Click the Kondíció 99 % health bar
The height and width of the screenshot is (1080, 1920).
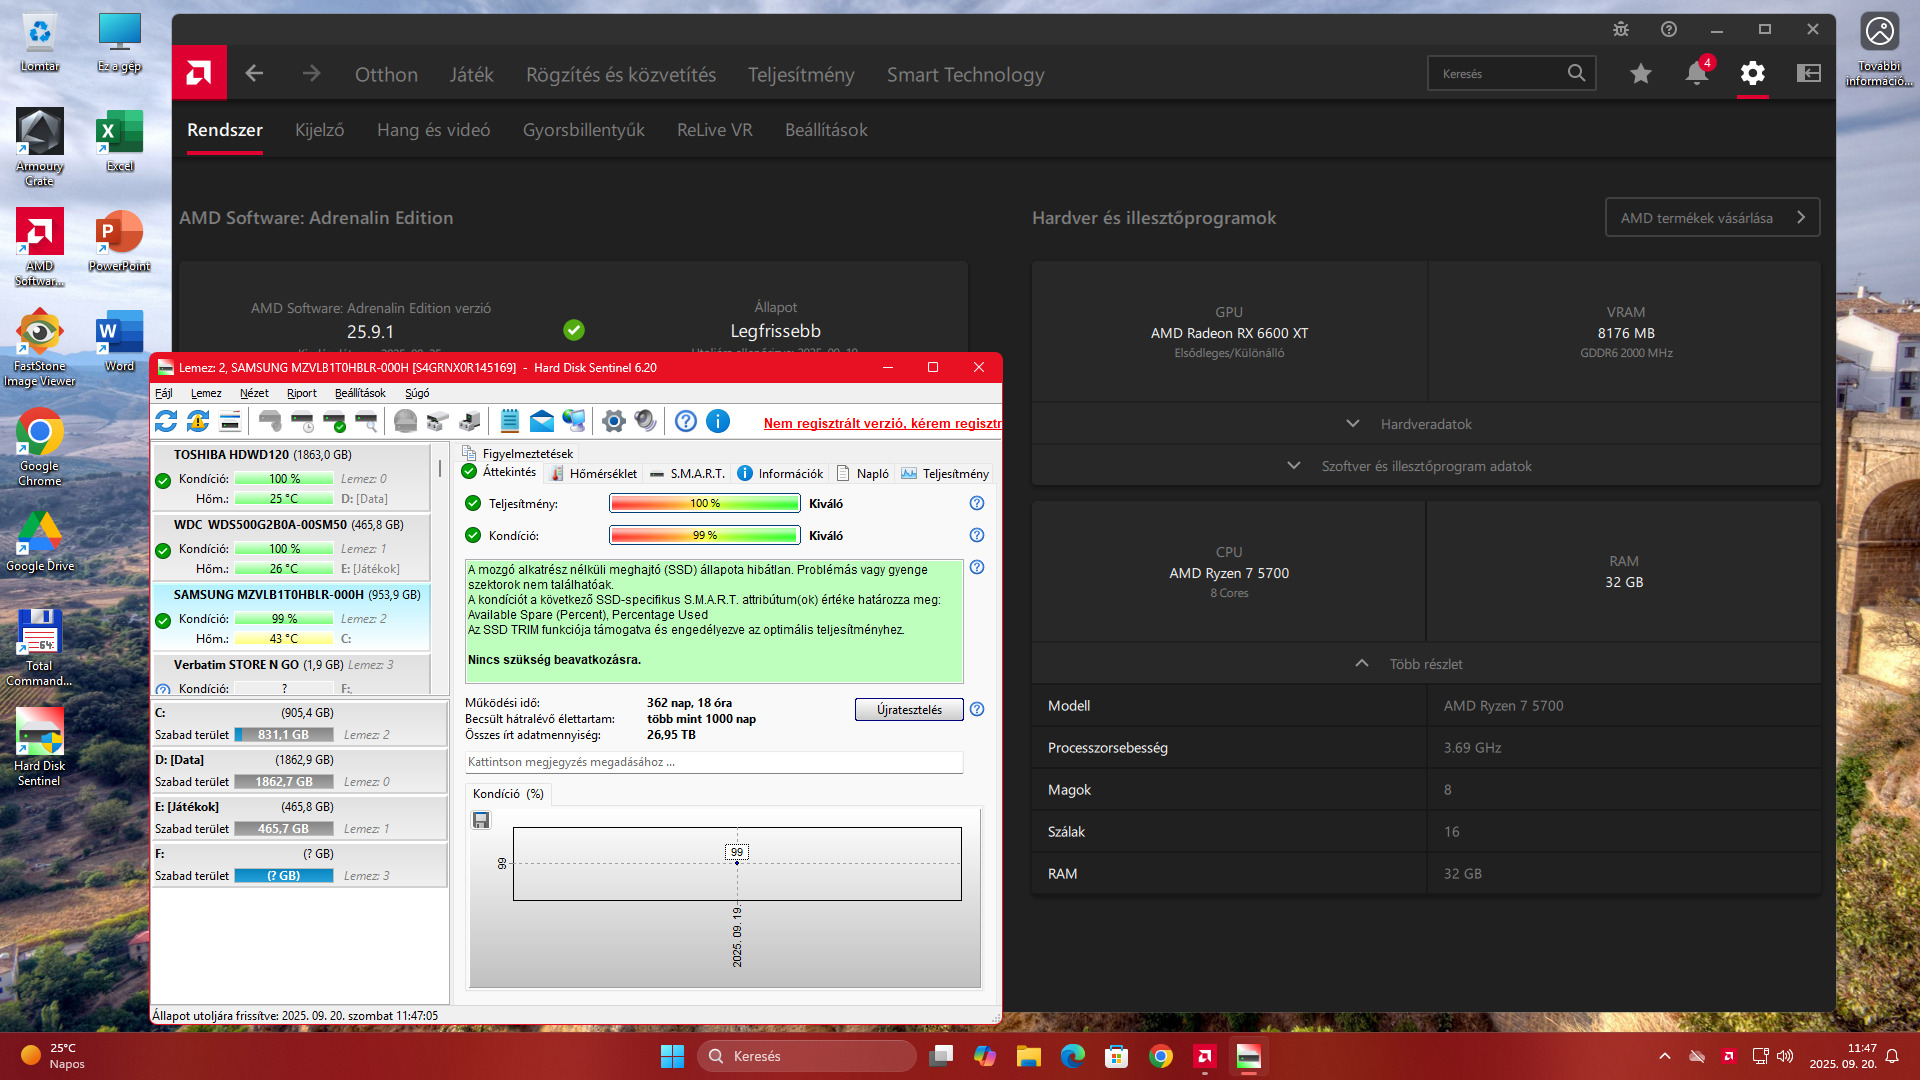point(704,535)
